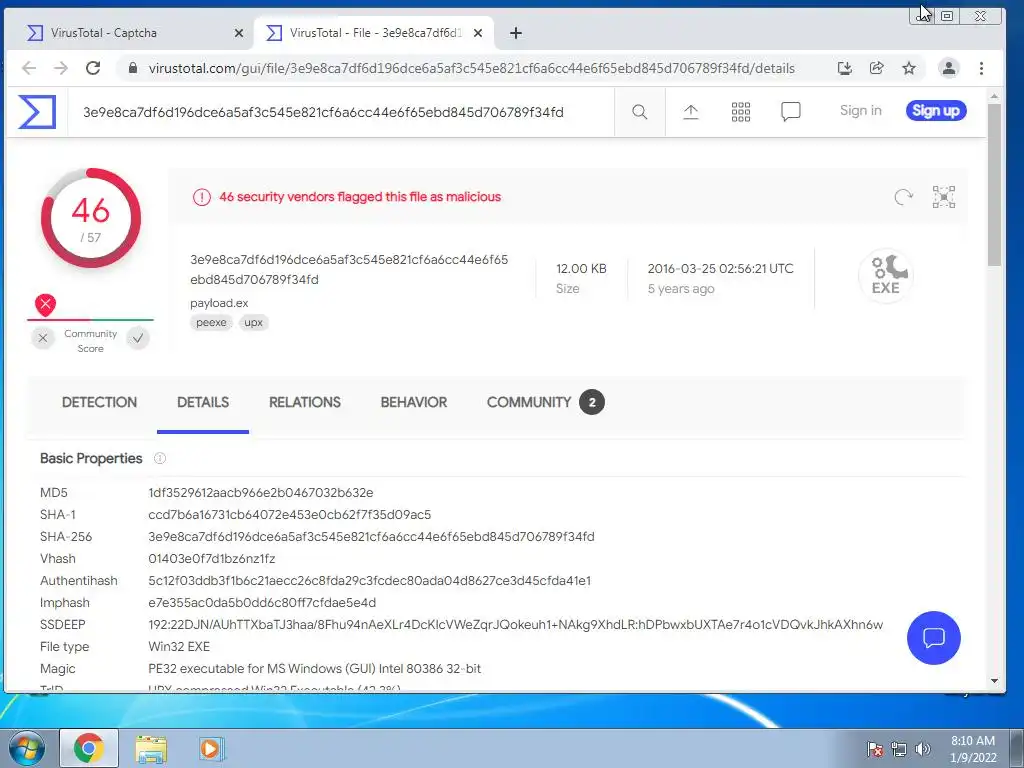
Task: Open a new browser tab
Action: [515, 33]
